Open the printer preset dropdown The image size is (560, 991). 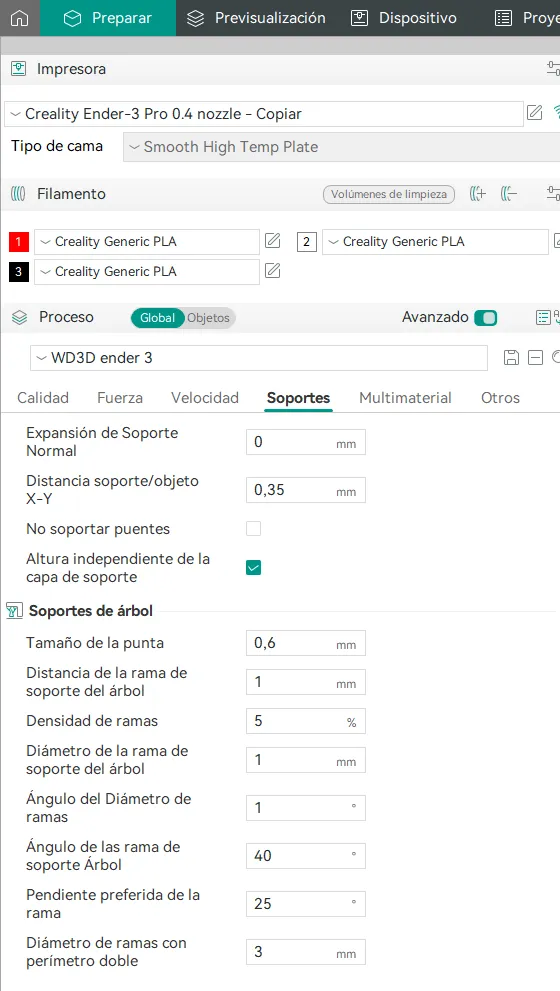[264, 114]
